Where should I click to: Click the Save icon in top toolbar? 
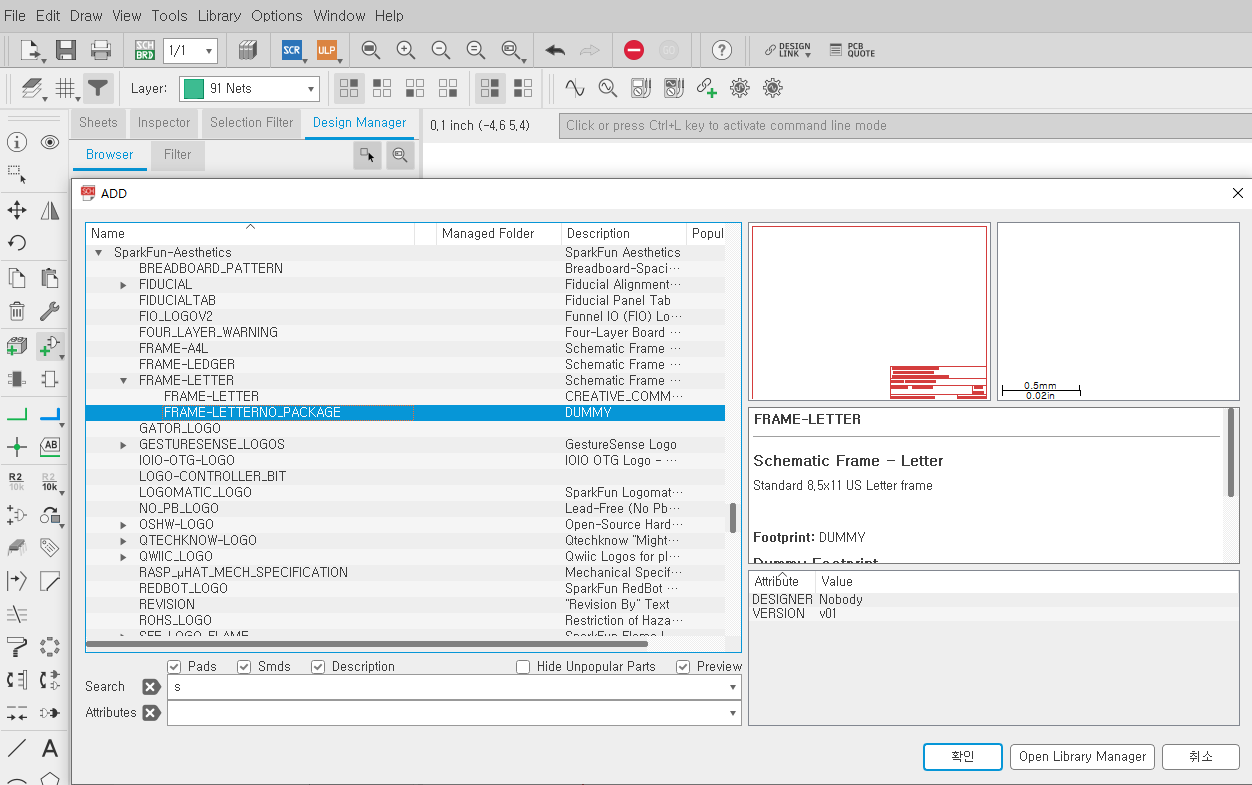coord(66,50)
